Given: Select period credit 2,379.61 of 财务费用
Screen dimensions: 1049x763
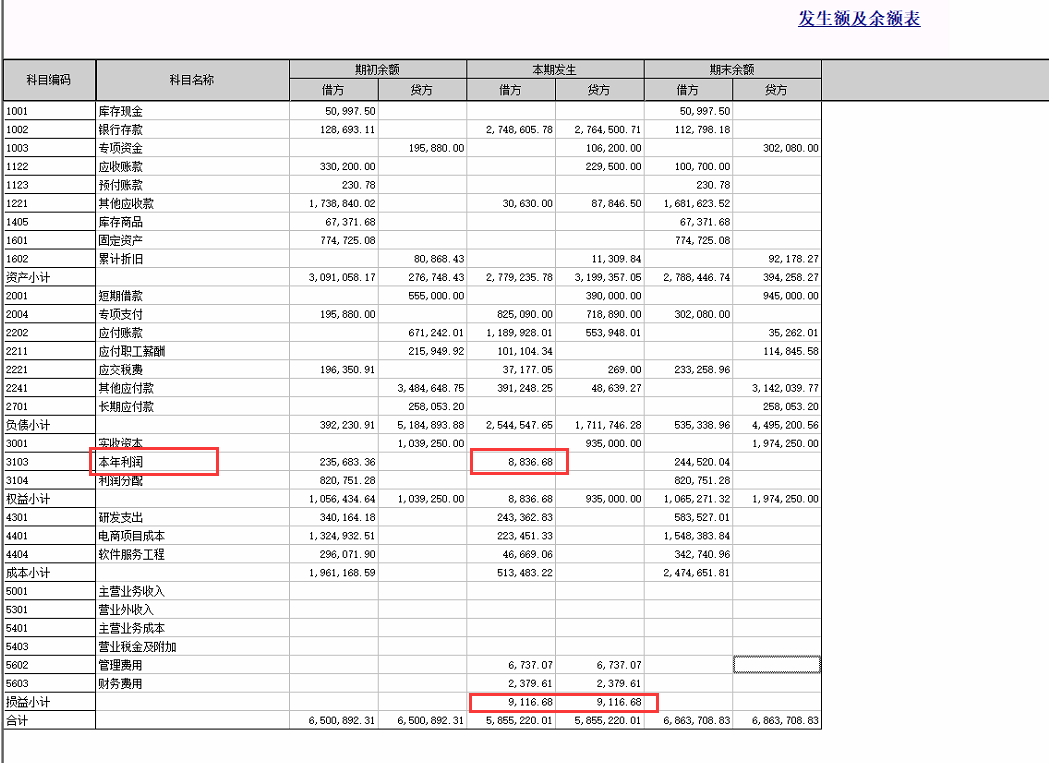Looking at the screenshot, I should click(619, 684).
